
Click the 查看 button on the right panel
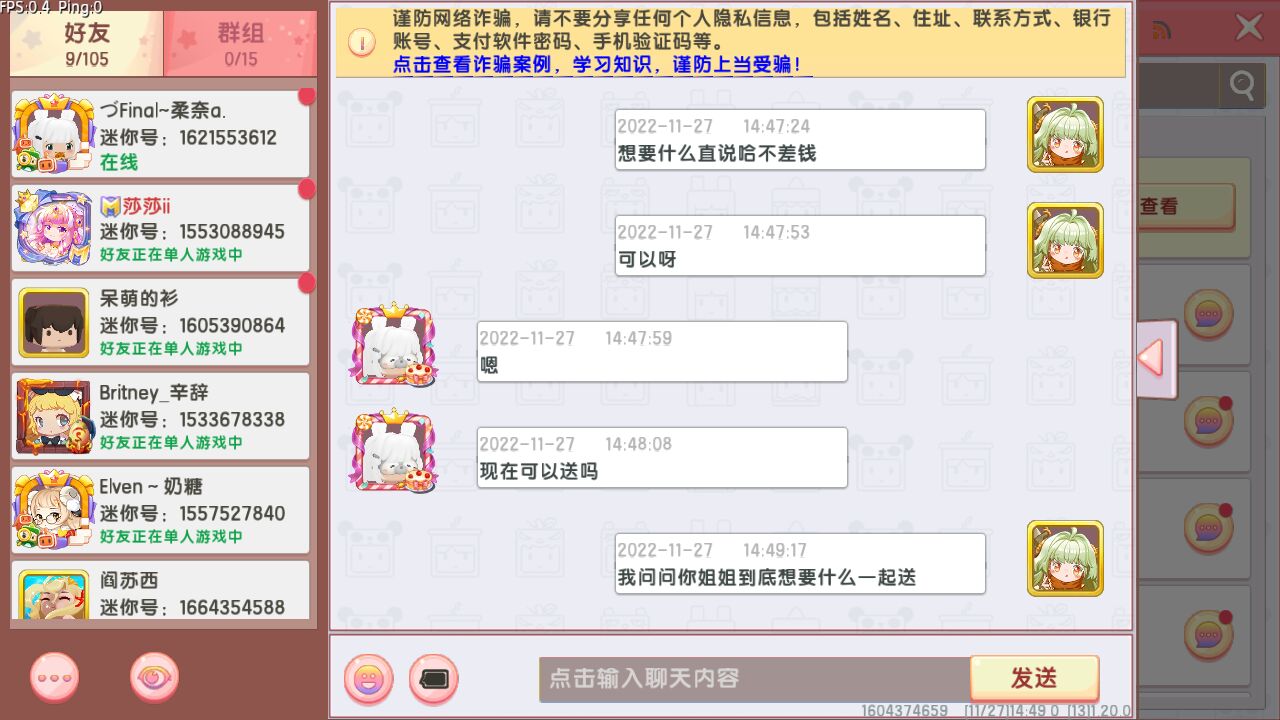coord(1186,206)
